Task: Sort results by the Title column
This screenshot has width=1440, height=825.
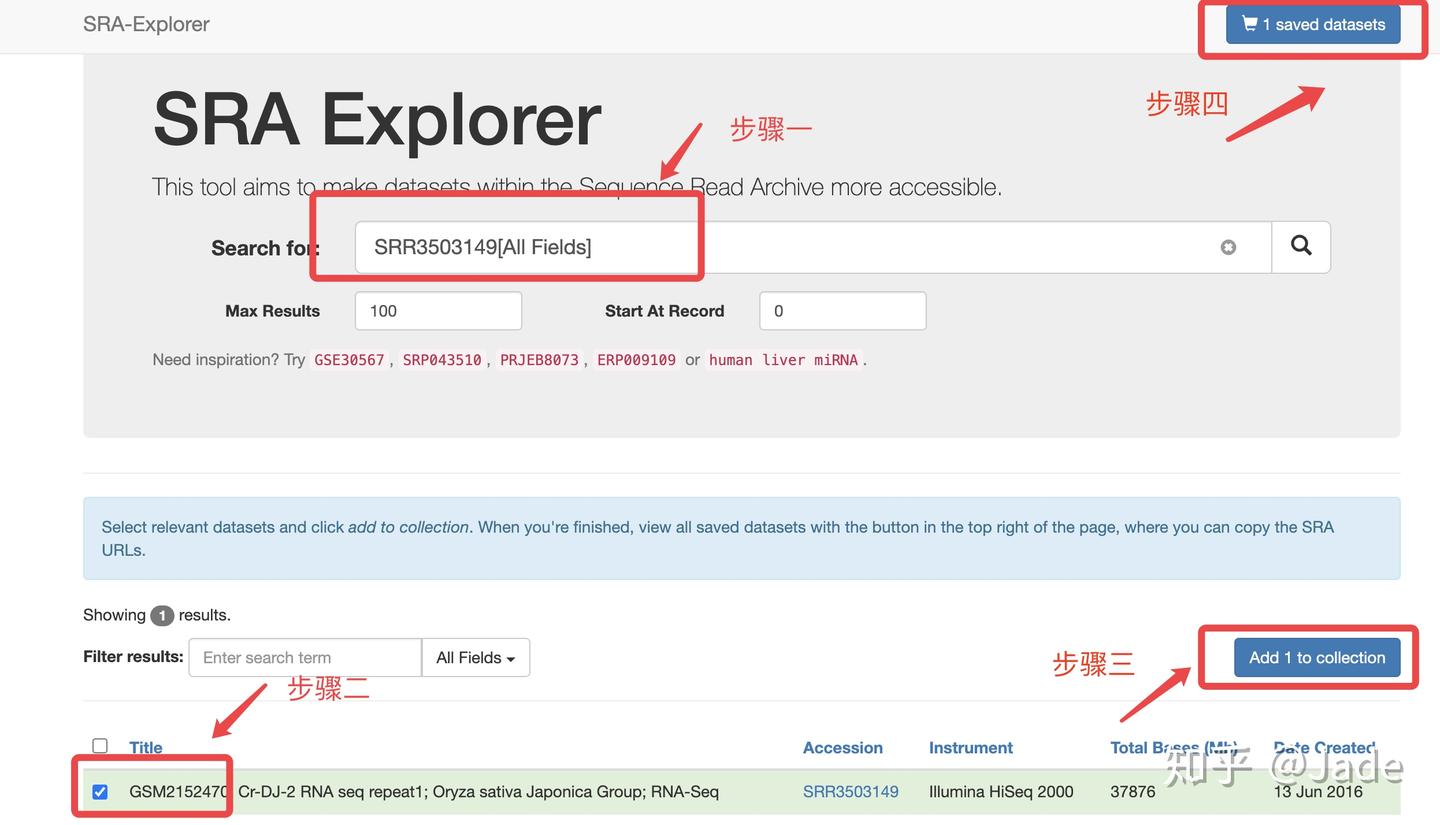Action: pyautogui.click(x=145, y=747)
